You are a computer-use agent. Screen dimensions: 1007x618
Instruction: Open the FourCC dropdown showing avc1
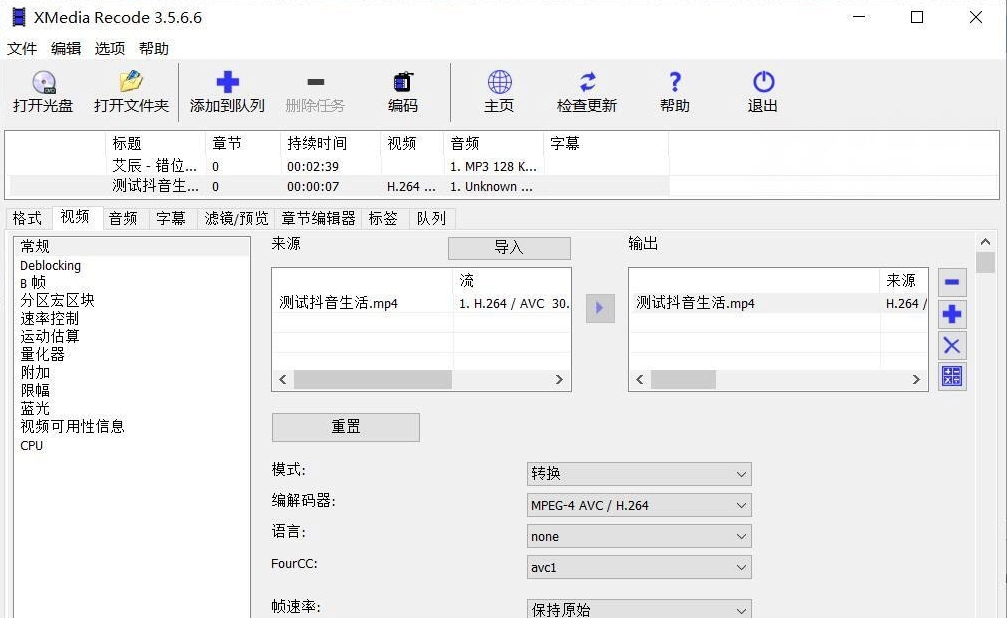(x=639, y=567)
